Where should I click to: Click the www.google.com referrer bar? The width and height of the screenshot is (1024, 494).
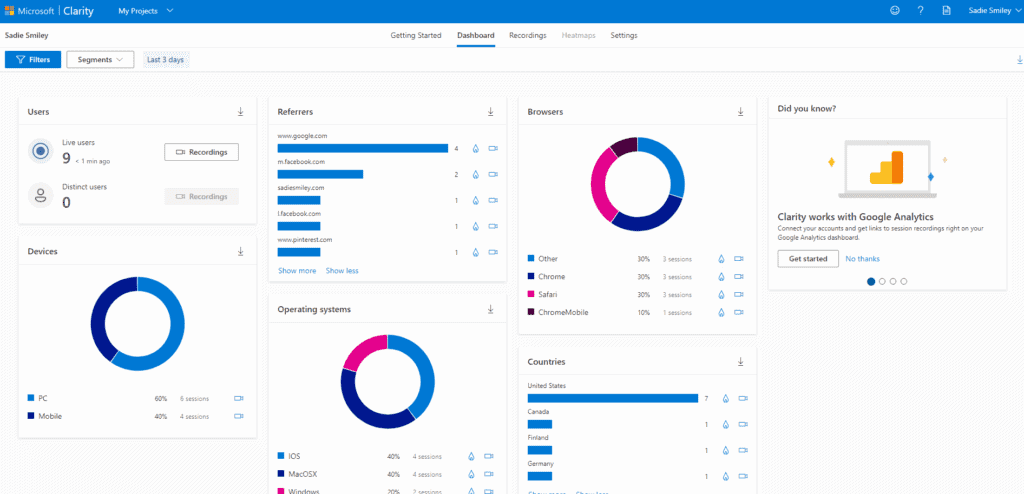pyautogui.click(x=362, y=148)
